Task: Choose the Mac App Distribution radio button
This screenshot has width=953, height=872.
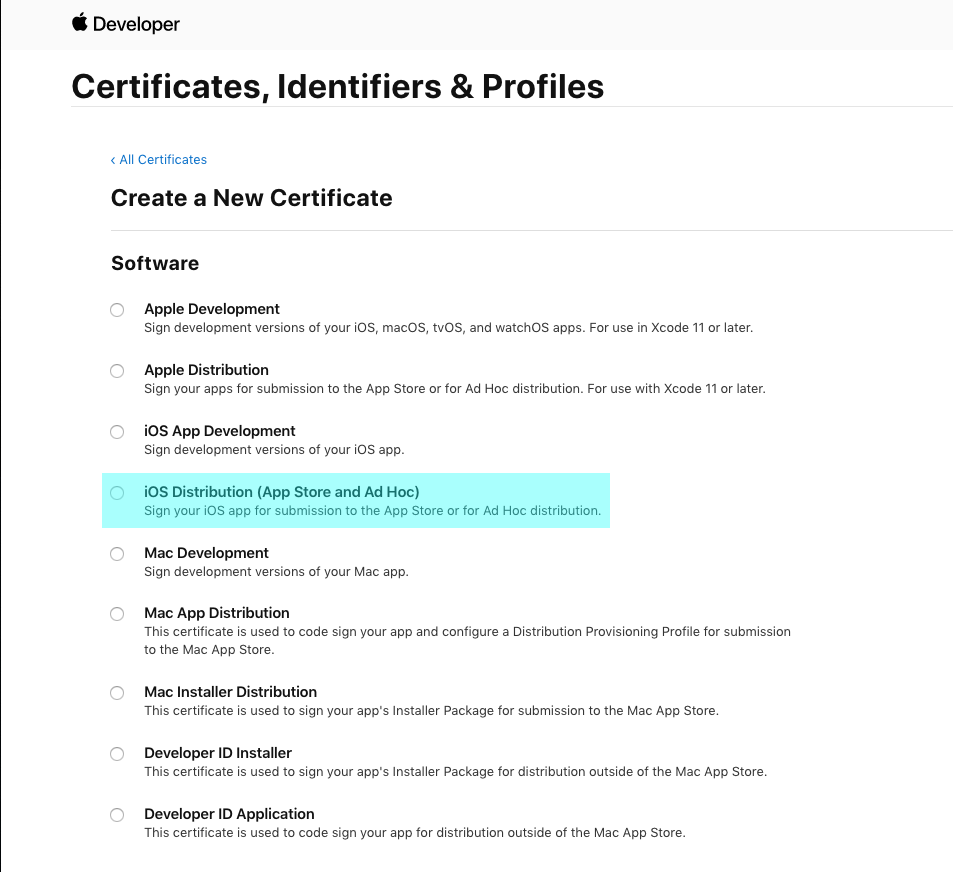Action: coord(117,614)
